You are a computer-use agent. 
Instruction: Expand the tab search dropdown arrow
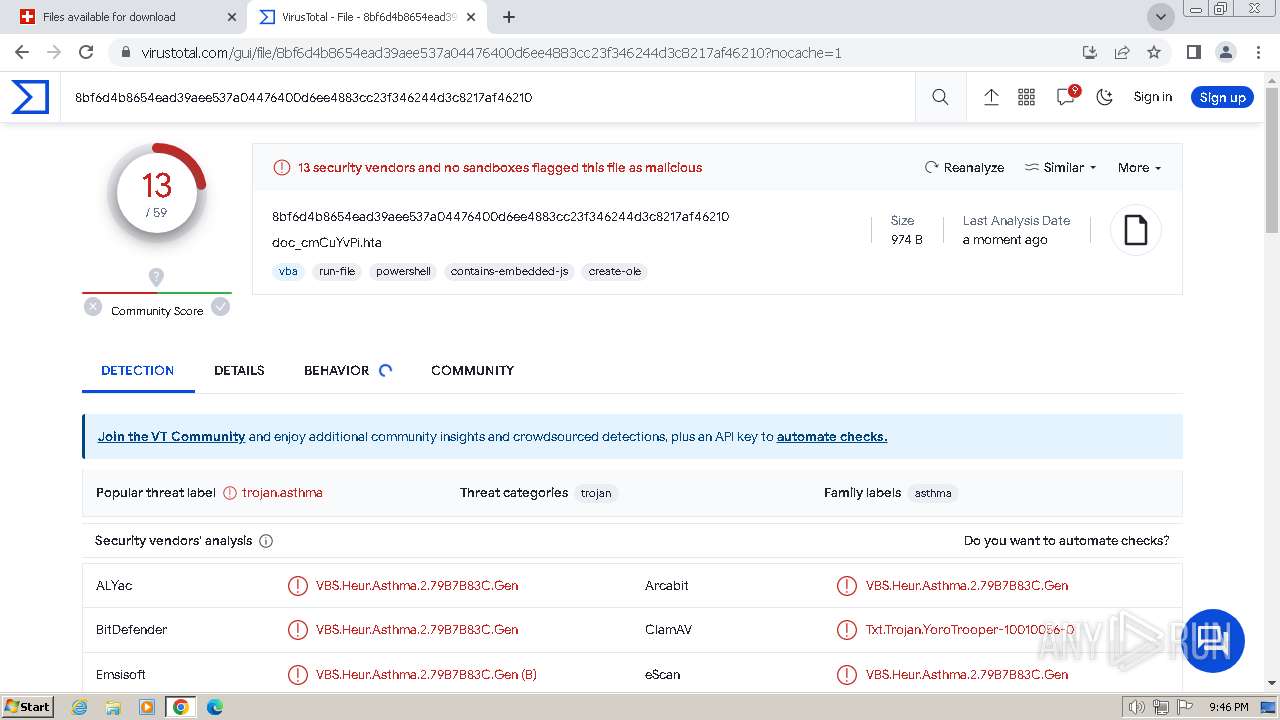[x=1160, y=17]
